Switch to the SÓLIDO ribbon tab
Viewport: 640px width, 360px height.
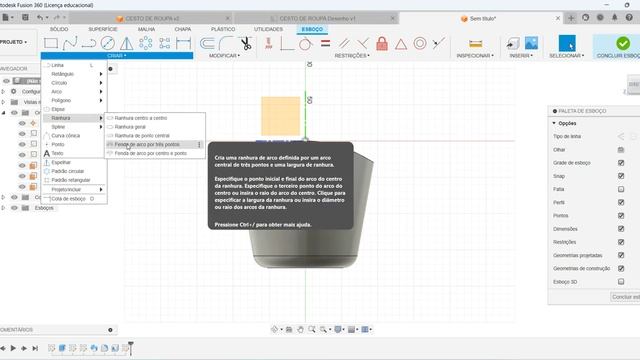click(x=59, y=29)
